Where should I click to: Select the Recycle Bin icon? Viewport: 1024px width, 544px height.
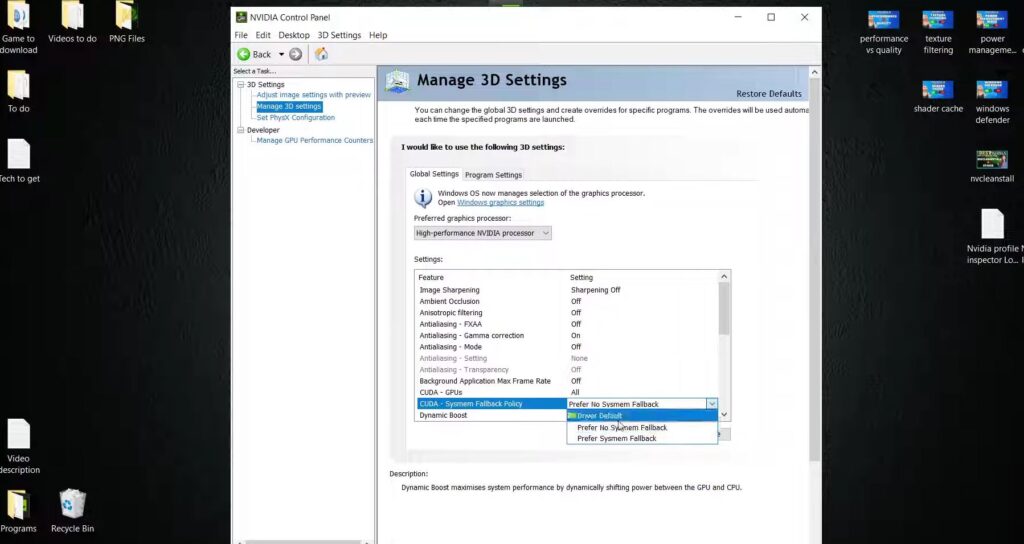72,511
